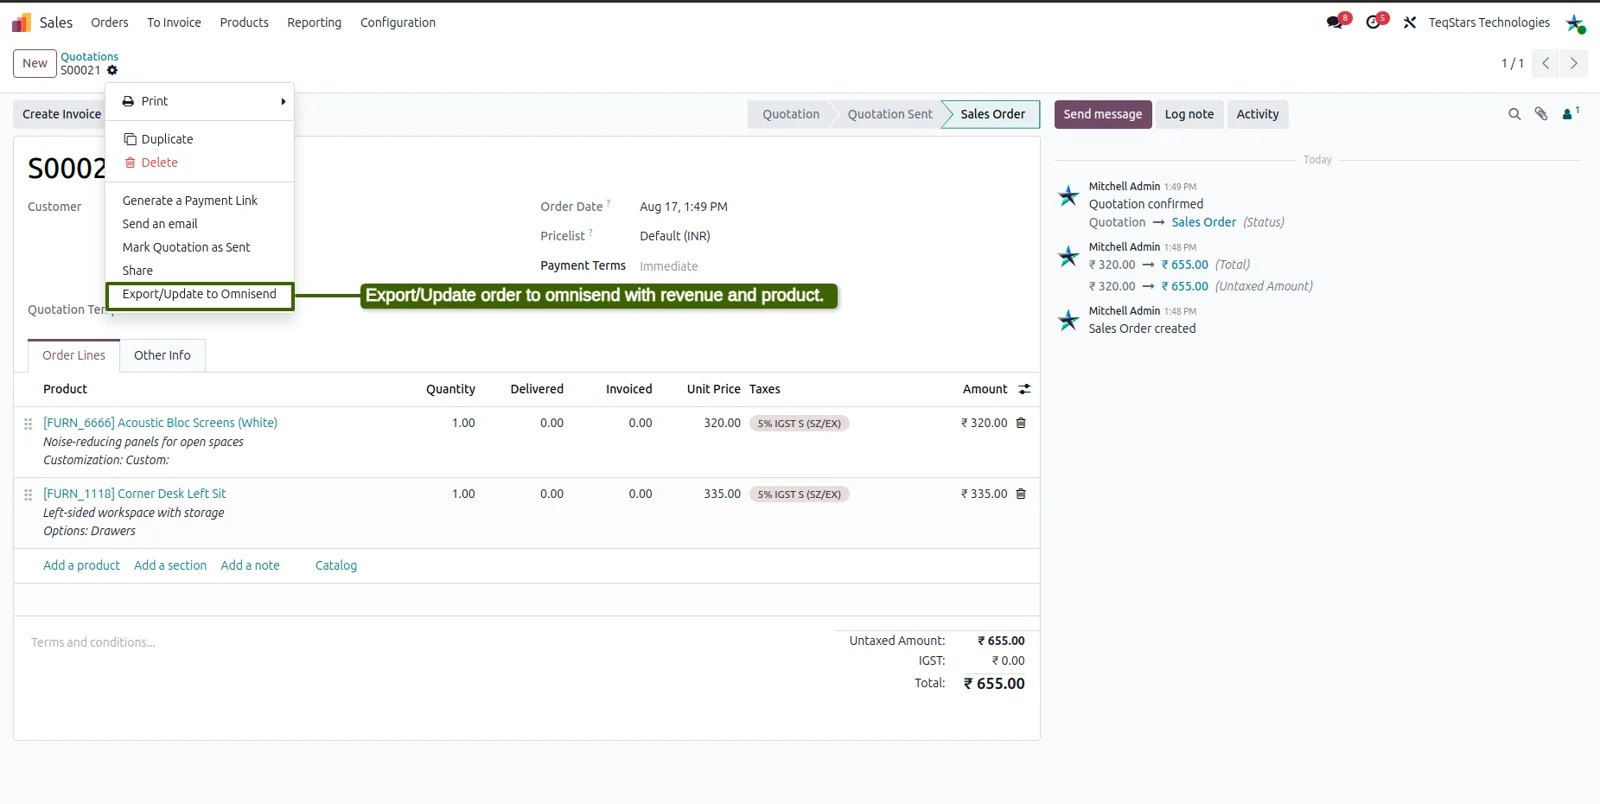Open the Sales app home icon

pyautogui.click(x=21, y=22)
